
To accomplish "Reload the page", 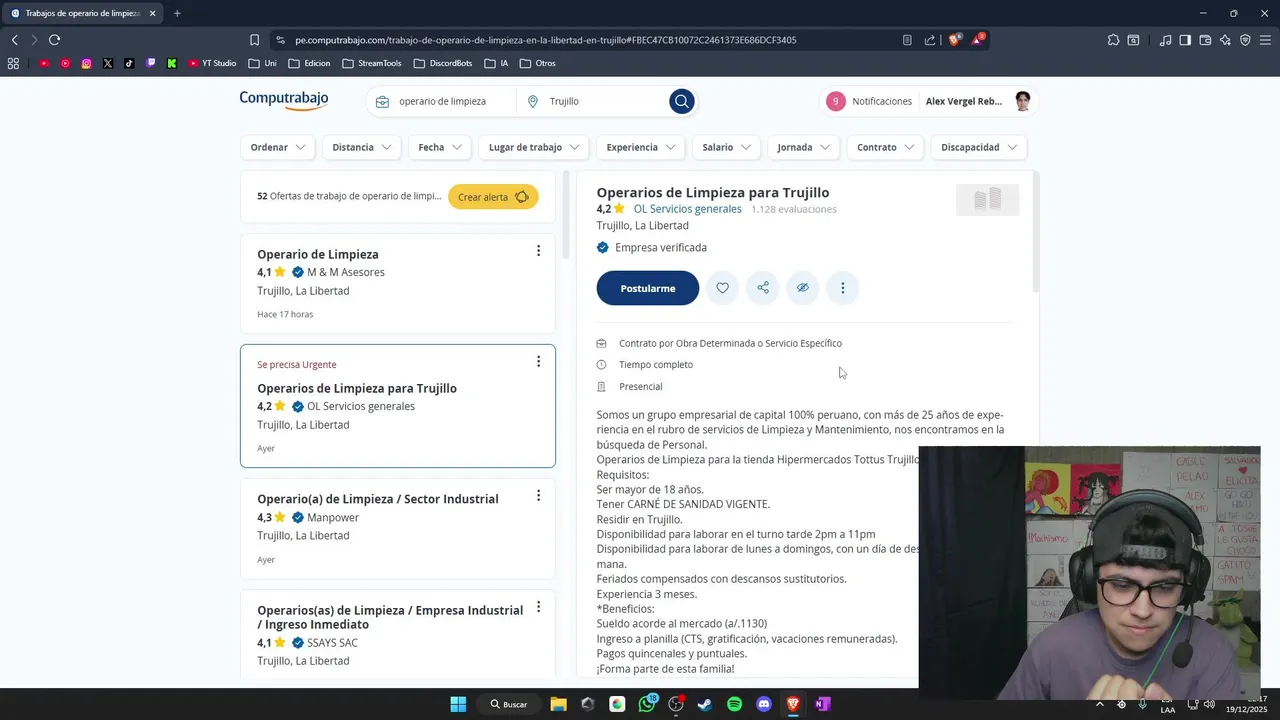I will [54, 40].
